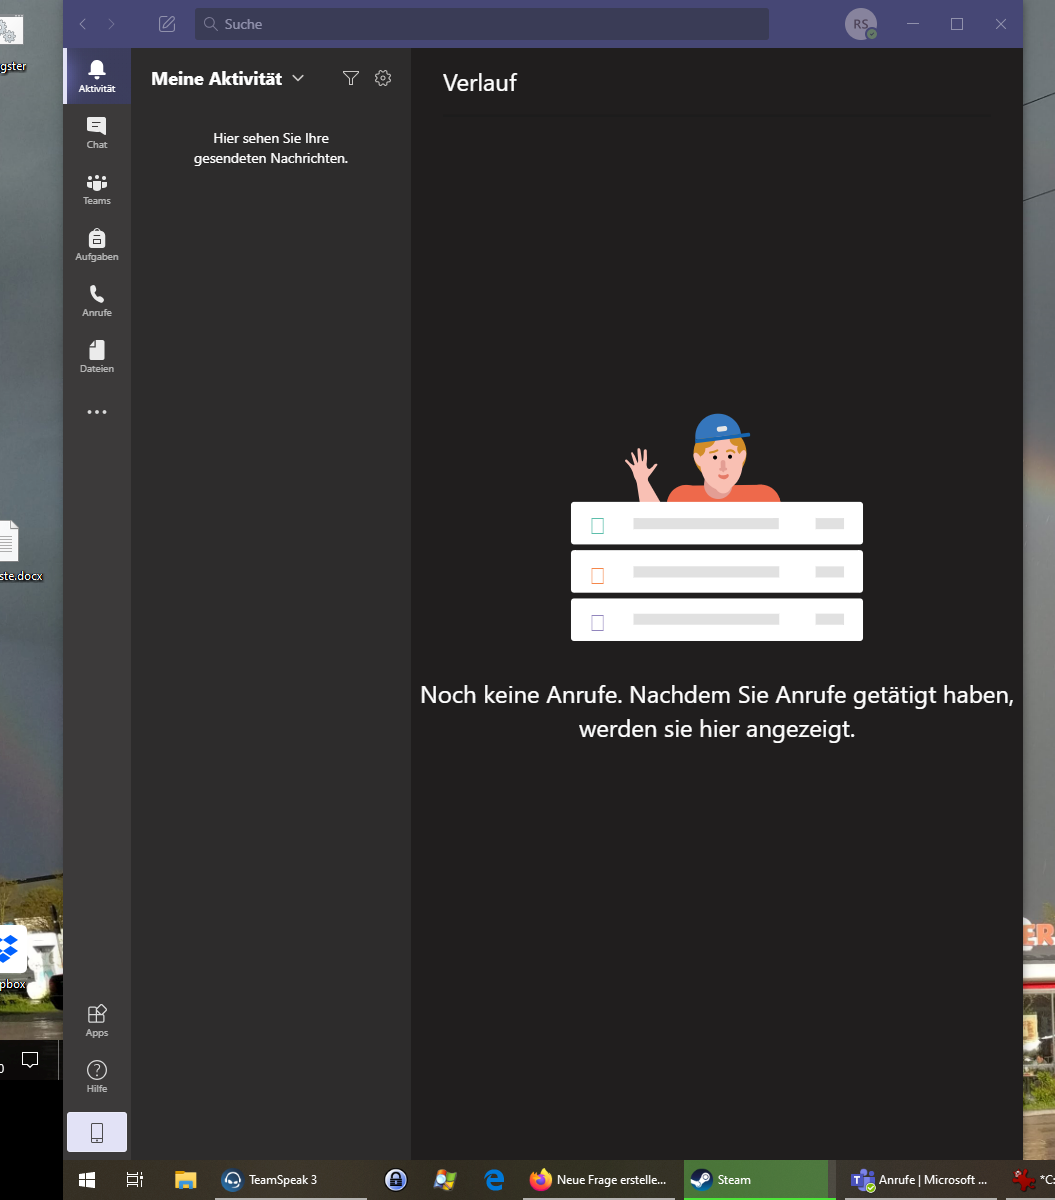Open Anrufe in the Teams sidebar

tap(97, 300)
